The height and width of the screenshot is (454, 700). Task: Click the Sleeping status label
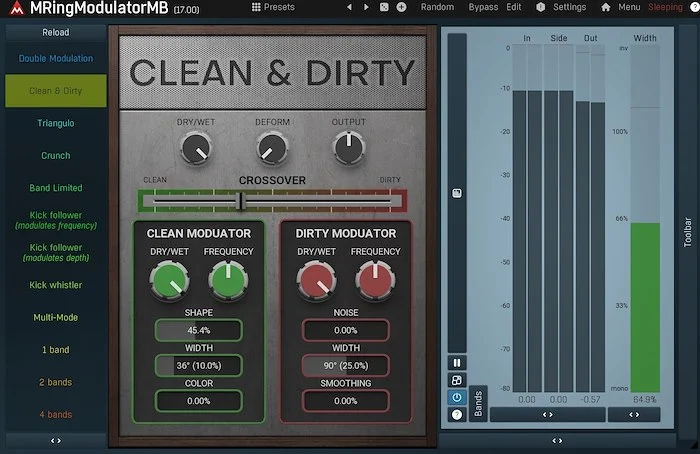pos(665,7)
